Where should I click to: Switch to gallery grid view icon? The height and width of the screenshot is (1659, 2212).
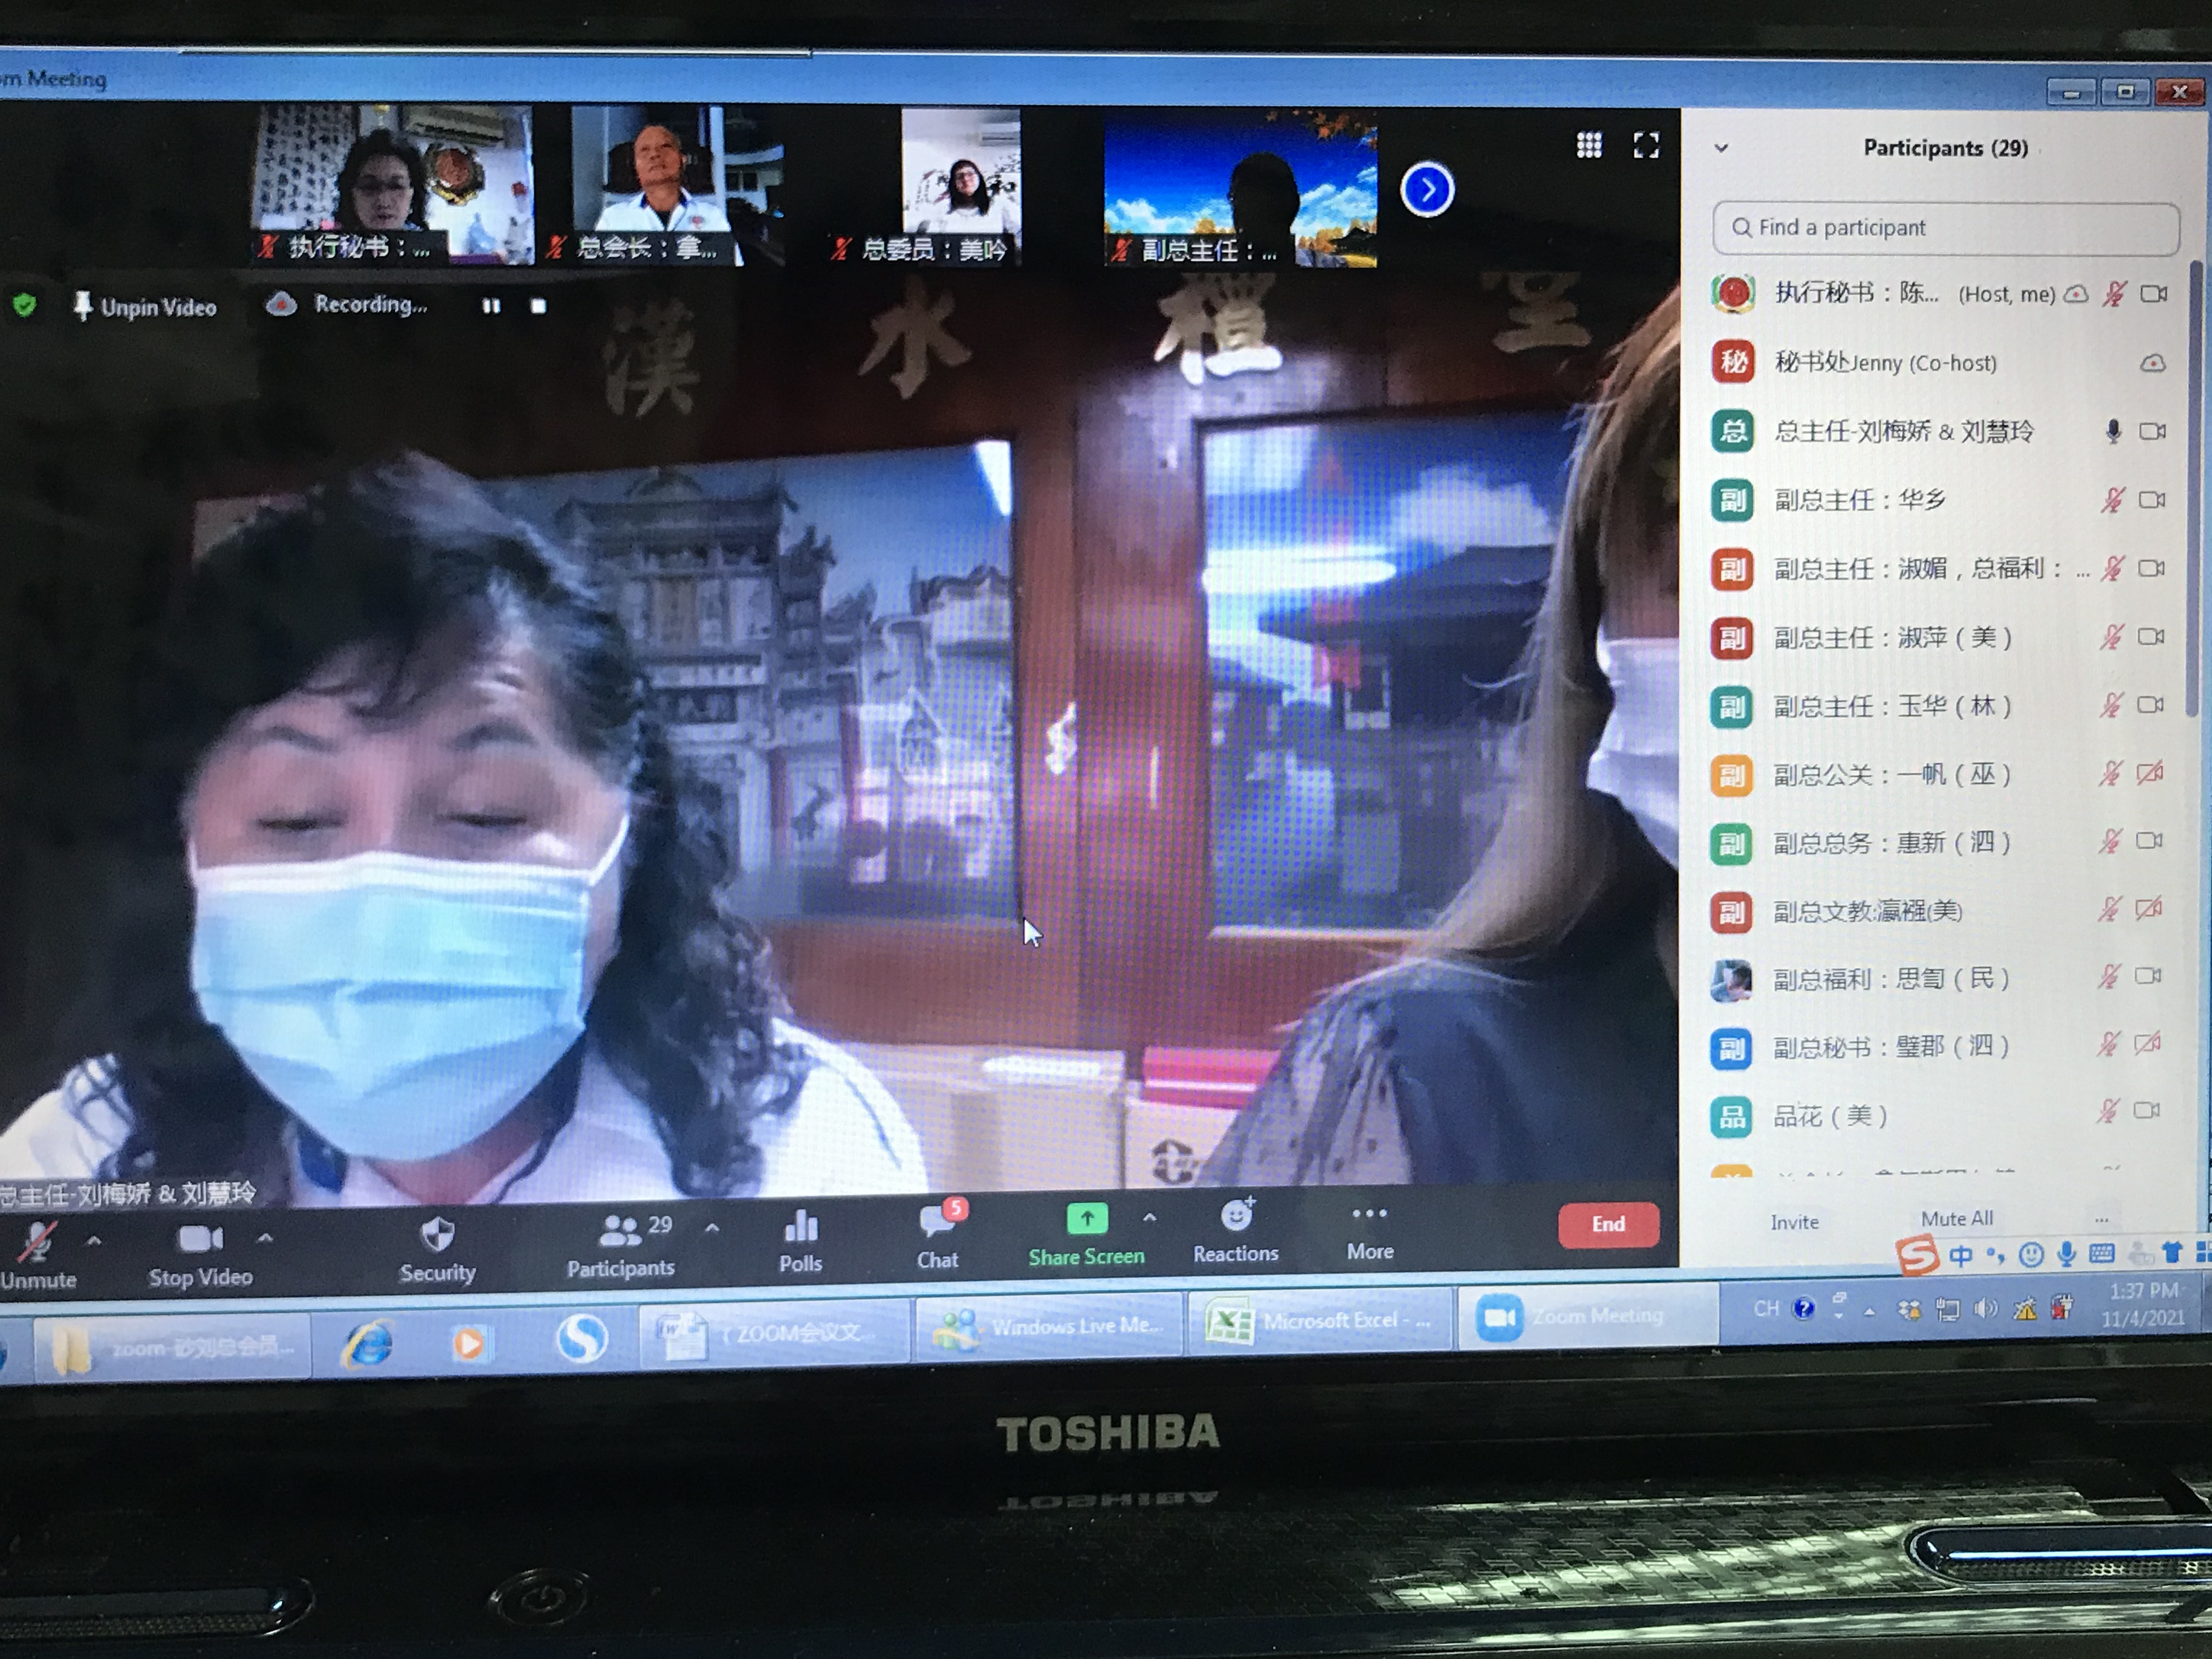coord(1589,146)
